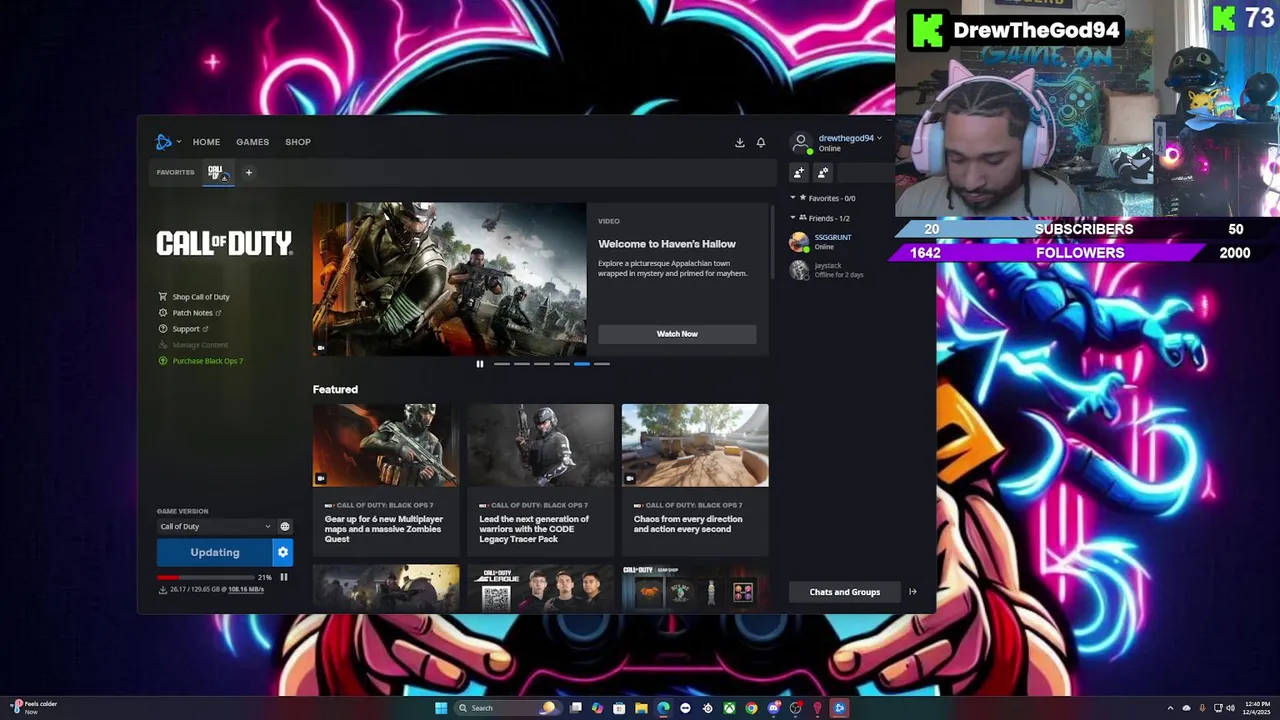The height and width of the screenshot is (720, 1280).
Task: Jump to first carousel slide indicator
Action: 502,364
